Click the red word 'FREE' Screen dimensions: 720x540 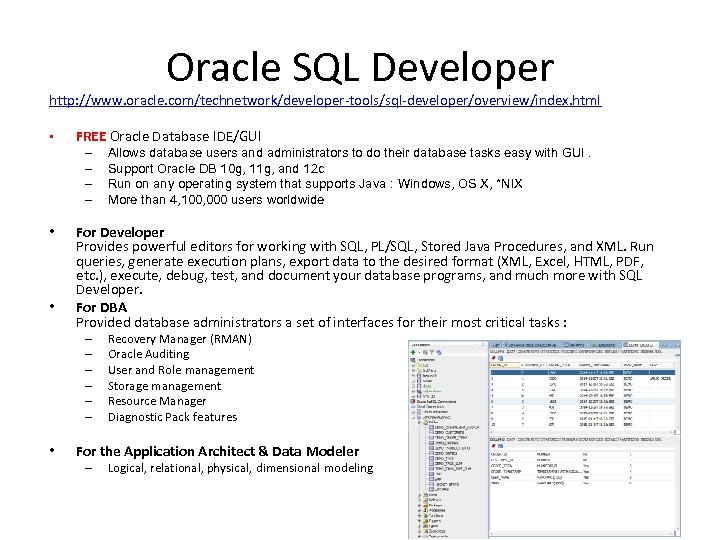point(91,136)
